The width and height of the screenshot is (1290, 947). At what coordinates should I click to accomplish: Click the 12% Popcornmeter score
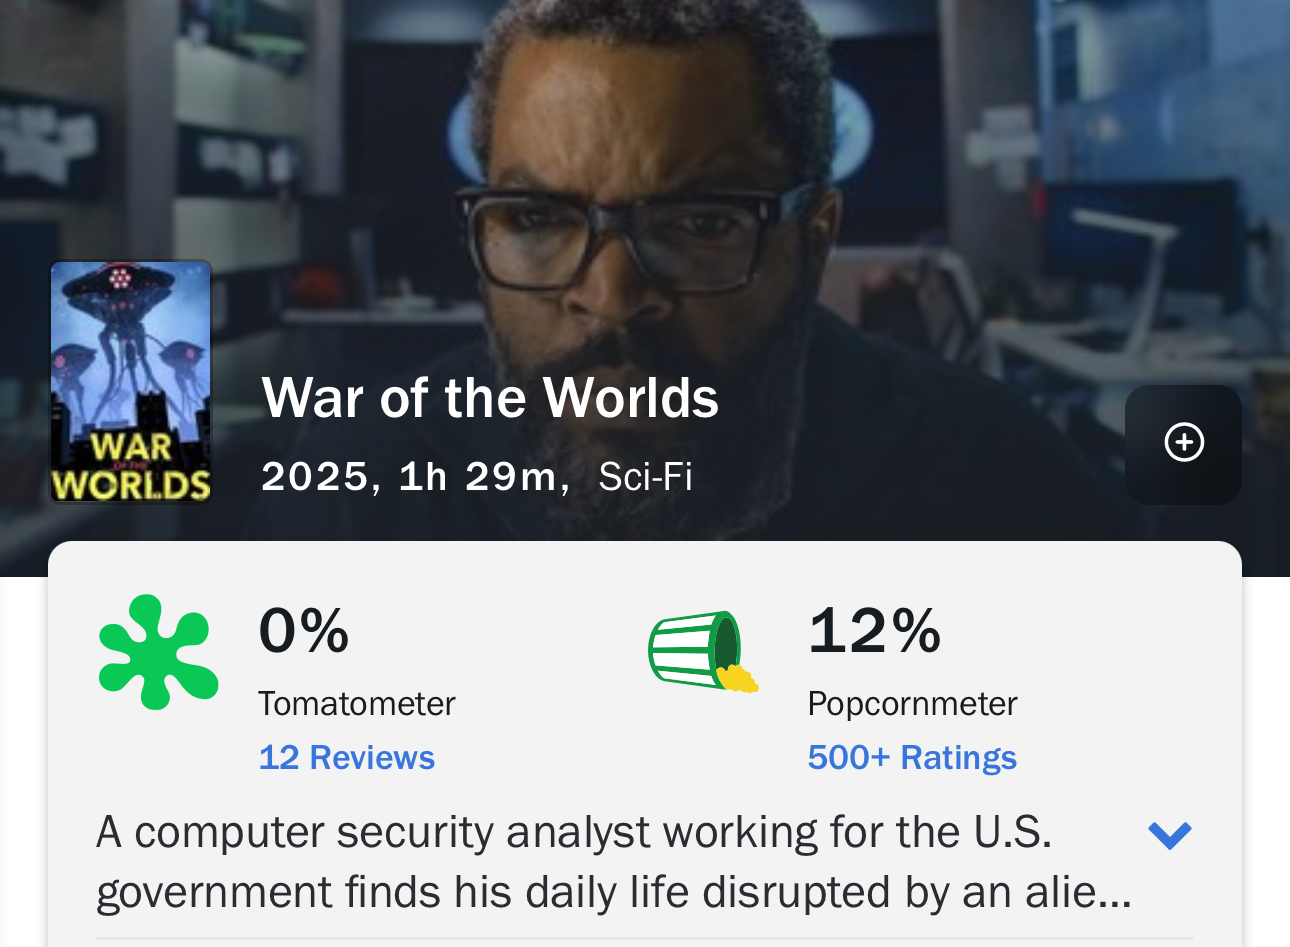click(875, 631)
